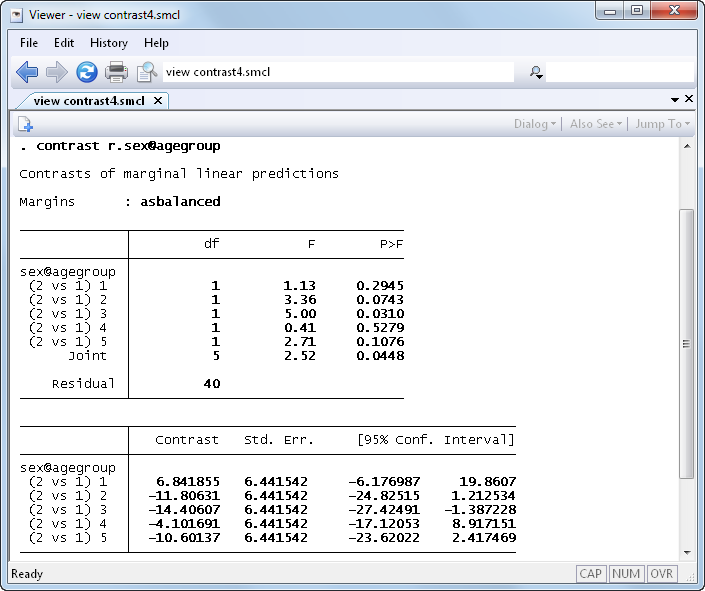
Task: Open the History menu
Action: pos(109,43)
